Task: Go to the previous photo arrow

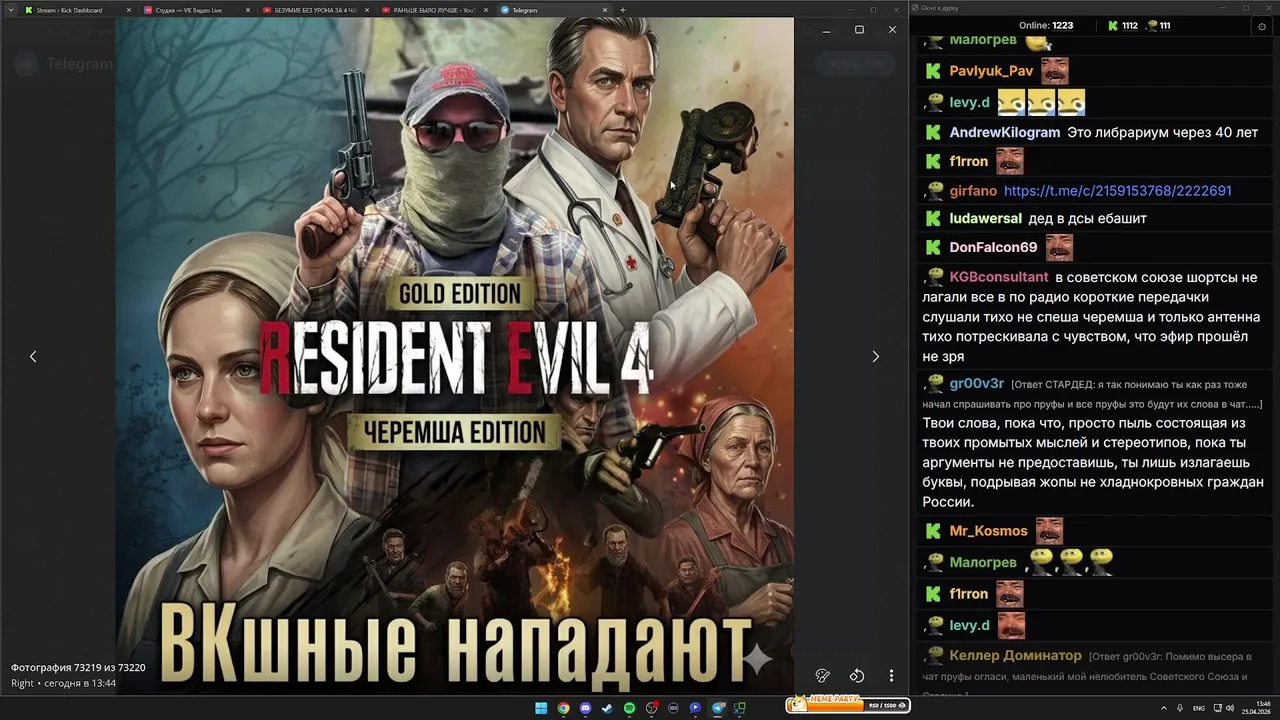Action: tap(33, 356)
